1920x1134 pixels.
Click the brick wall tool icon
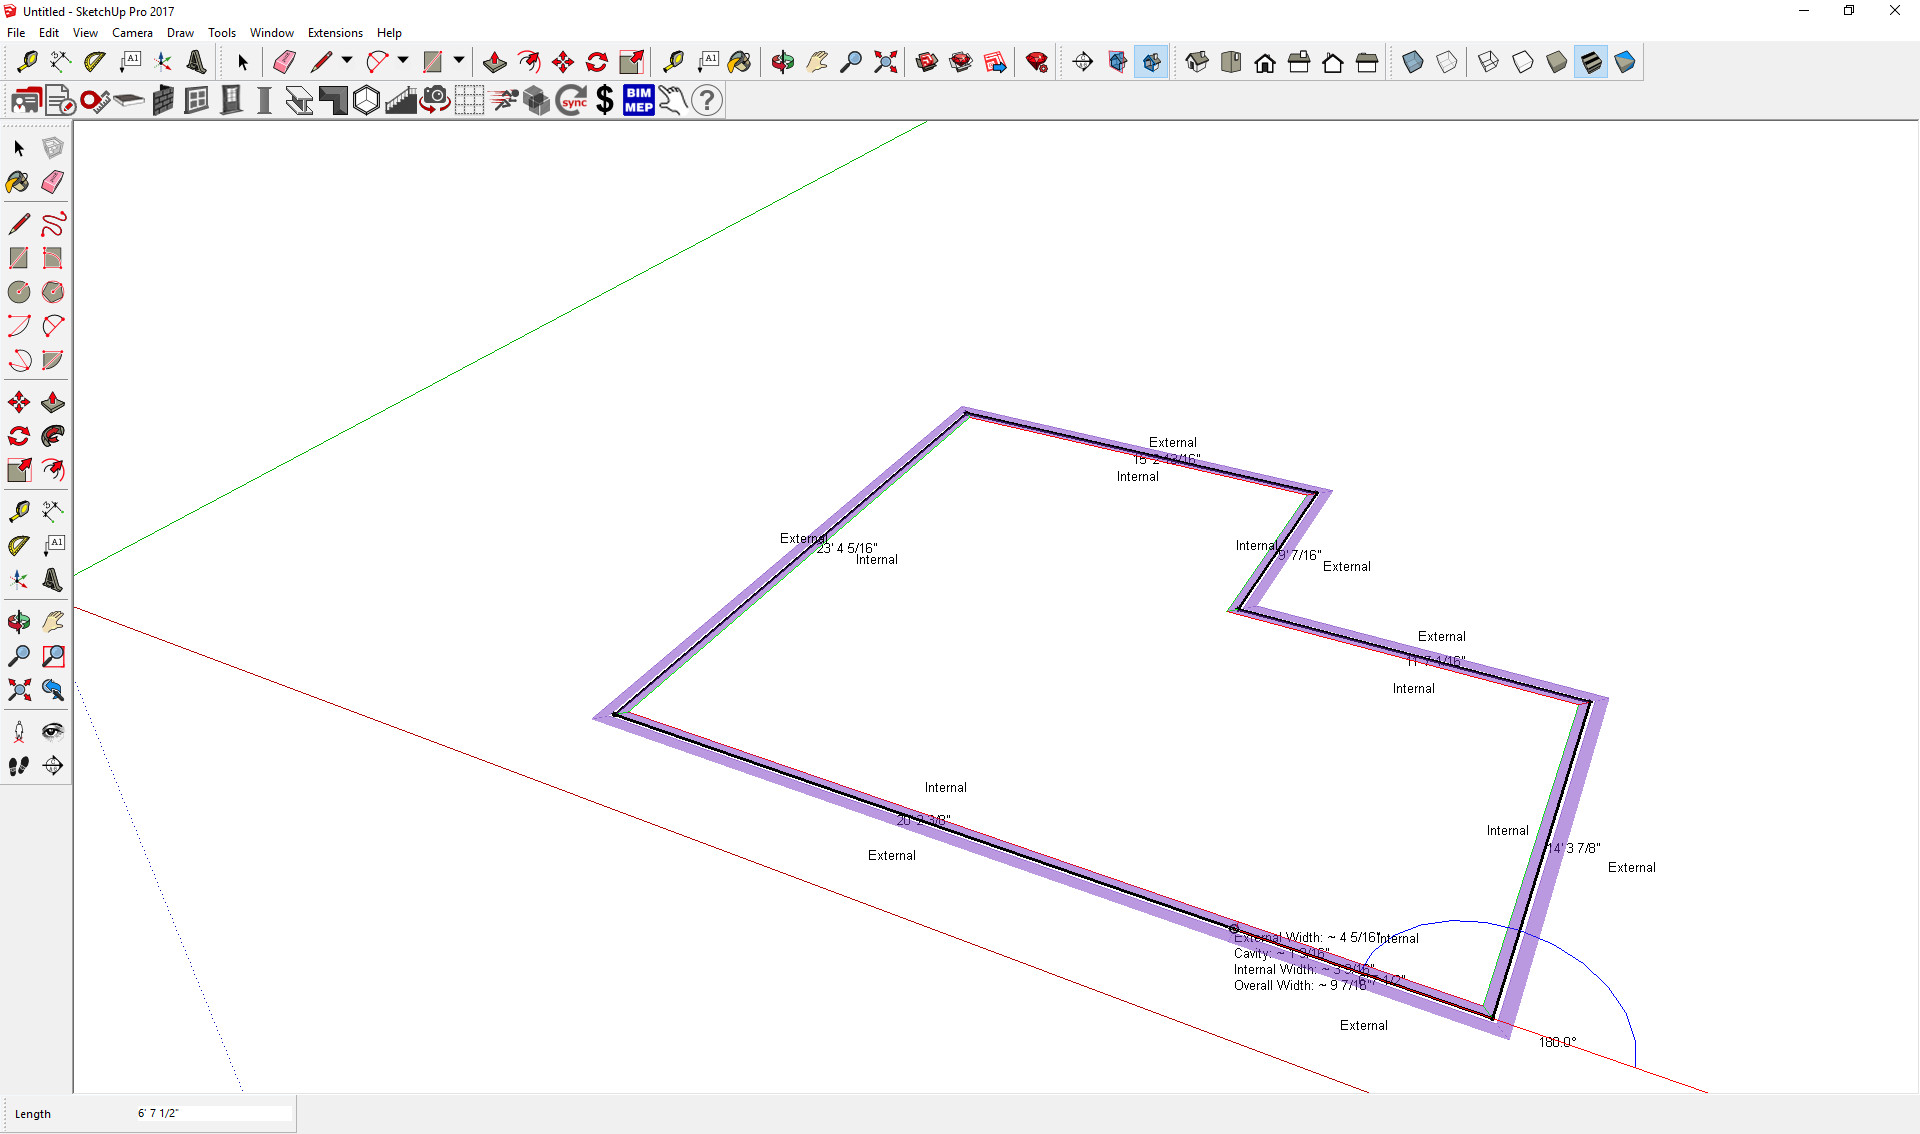tap(163, 100)
